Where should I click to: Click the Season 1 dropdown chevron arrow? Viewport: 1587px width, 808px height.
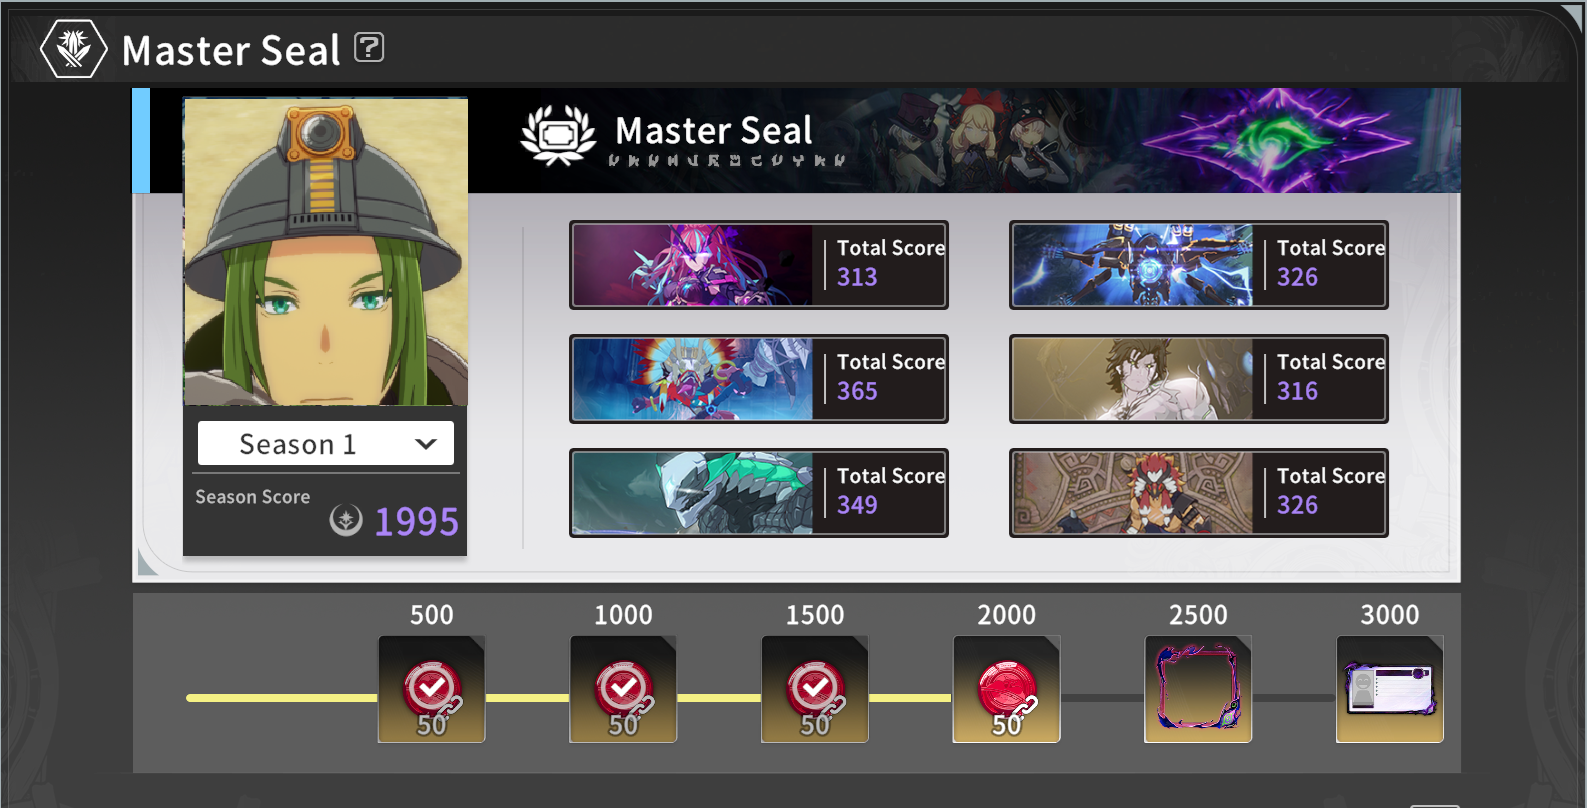click(x=426, y=444)
